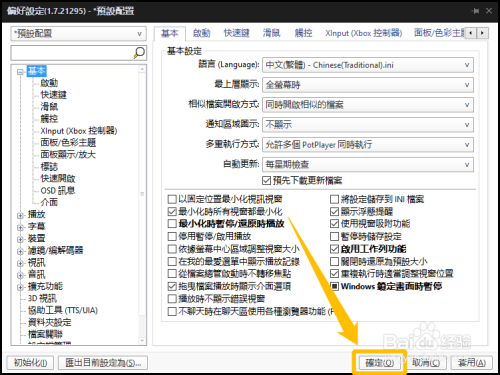Screen dimensions: 500x375
Task: Switch to the 啟動 tab
Action: click(202, 33)
